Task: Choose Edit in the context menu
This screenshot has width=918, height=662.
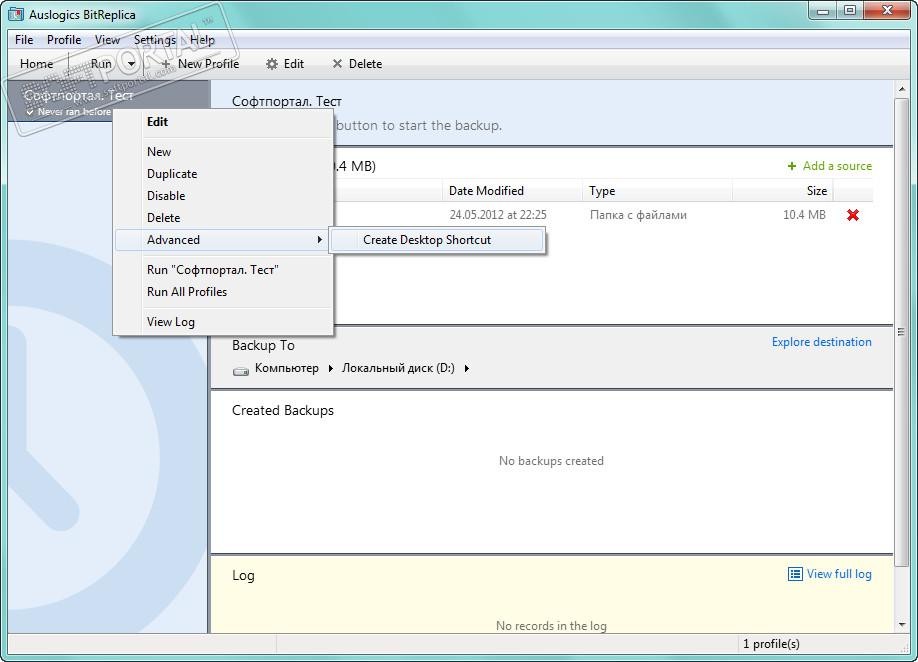Action: click(223, 122)
